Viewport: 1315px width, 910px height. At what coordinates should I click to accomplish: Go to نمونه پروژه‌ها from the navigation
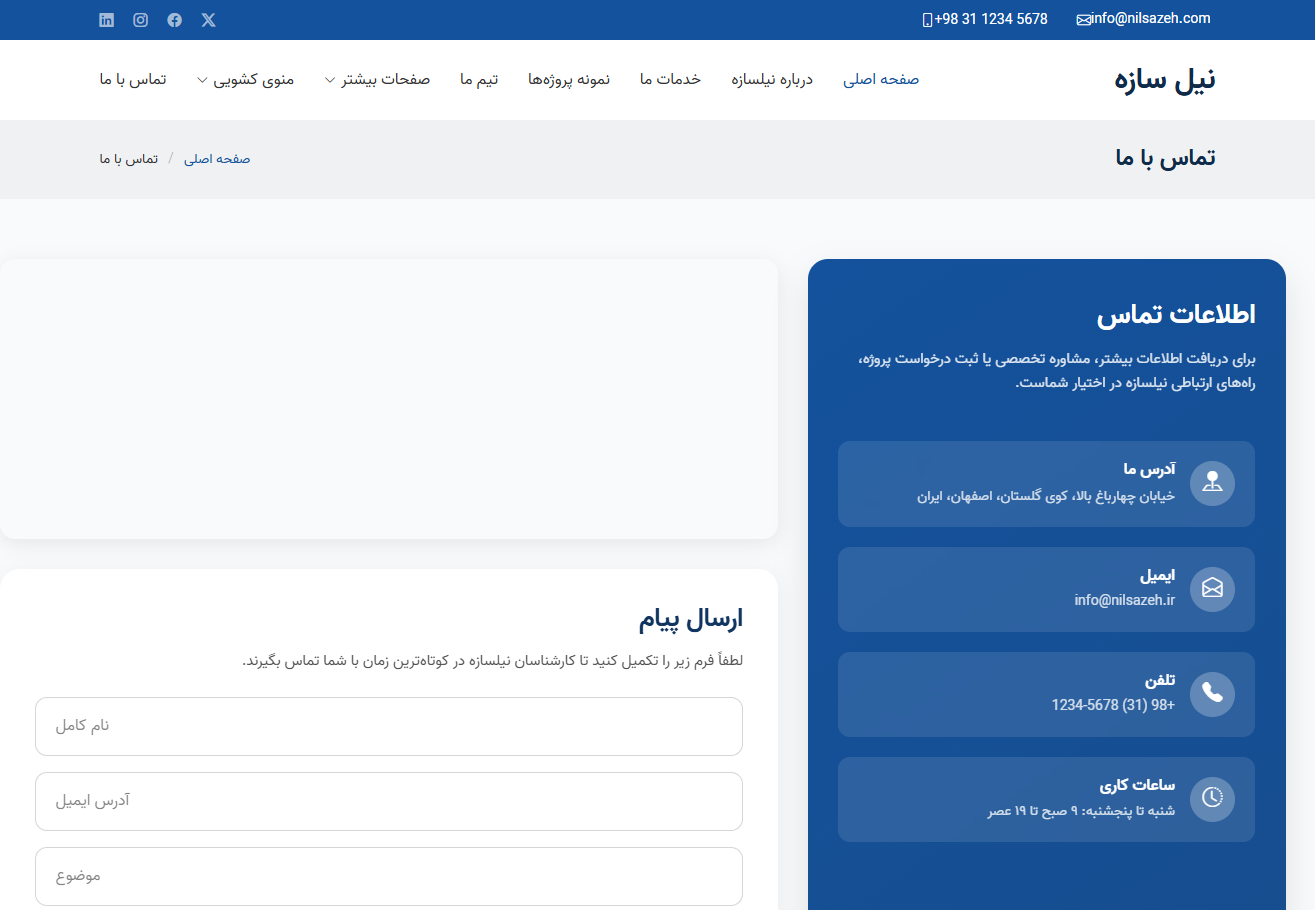tap(568, 79)
